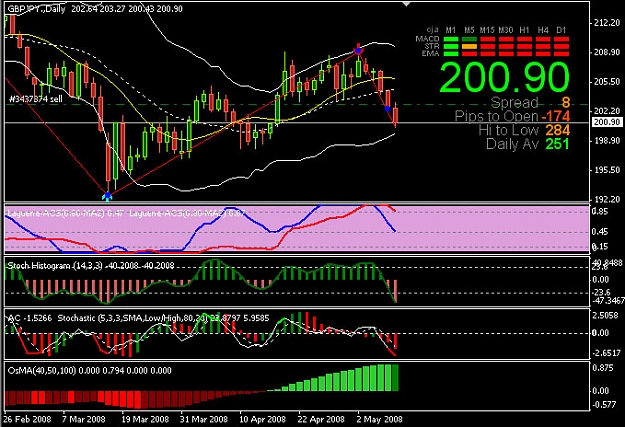Click the 198.90 price axis label

tap(607, 141)
